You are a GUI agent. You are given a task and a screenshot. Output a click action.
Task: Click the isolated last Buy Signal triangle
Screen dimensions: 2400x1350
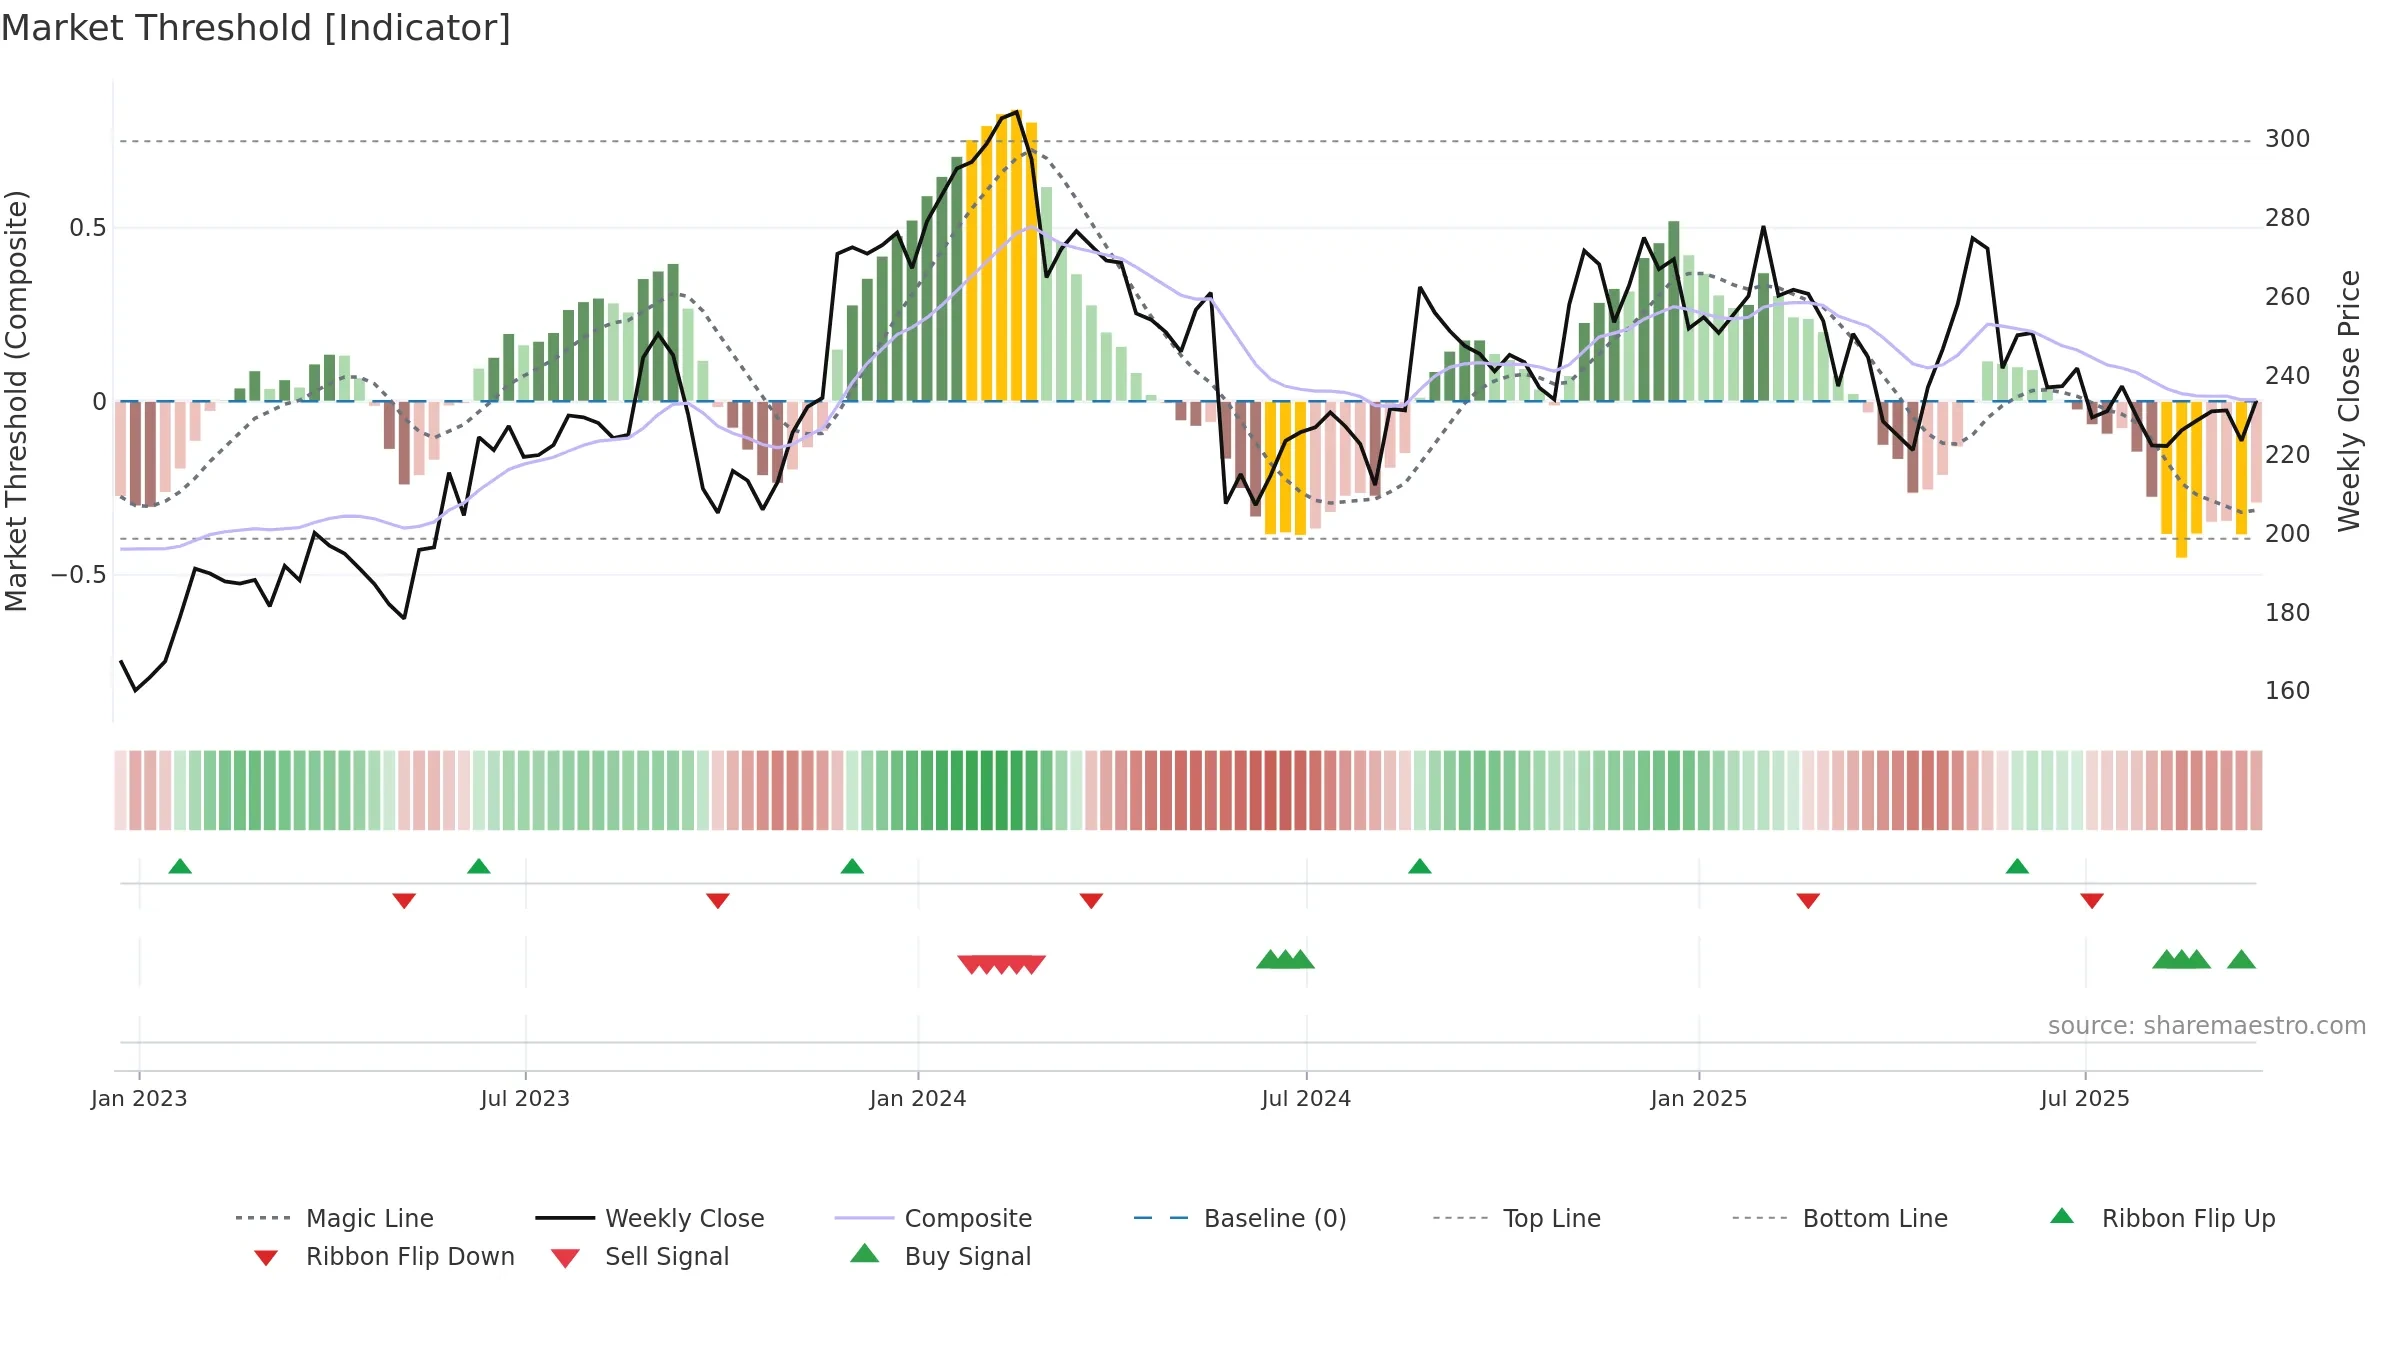(x=2241, y=960)
